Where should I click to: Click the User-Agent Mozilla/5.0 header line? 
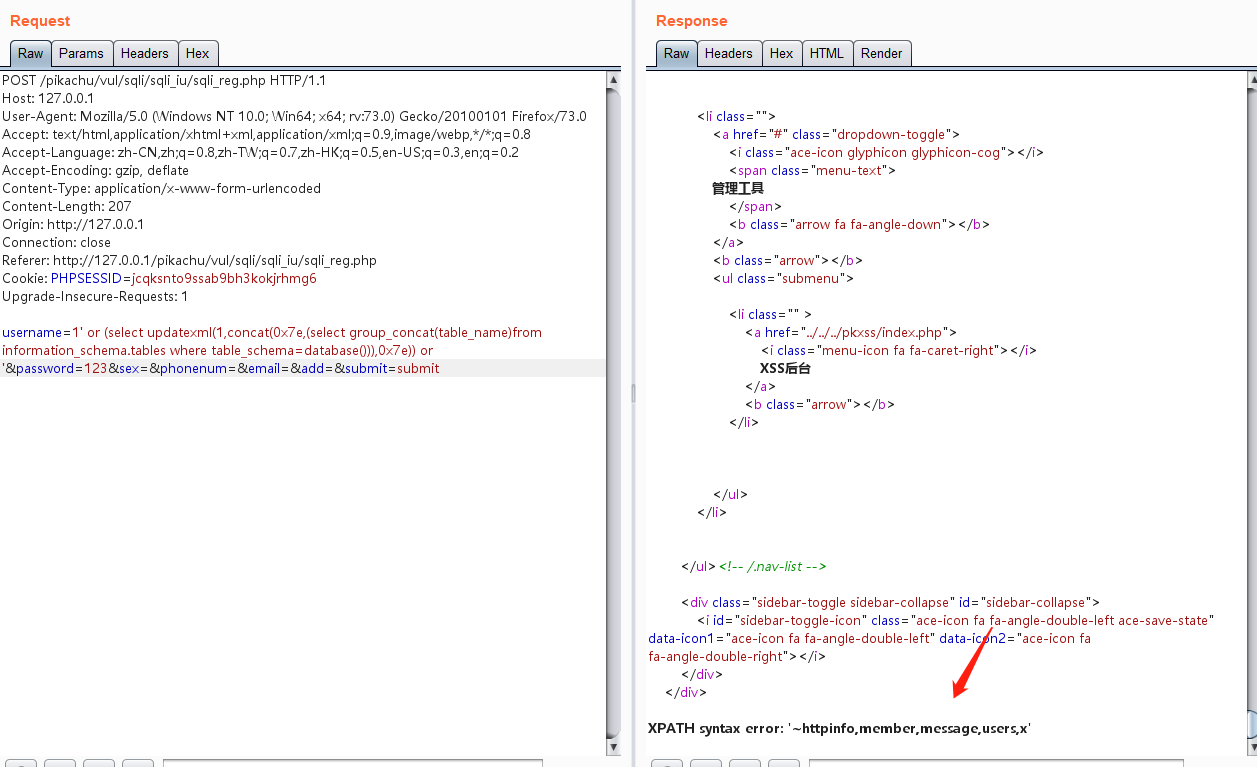tap(294, 116)
